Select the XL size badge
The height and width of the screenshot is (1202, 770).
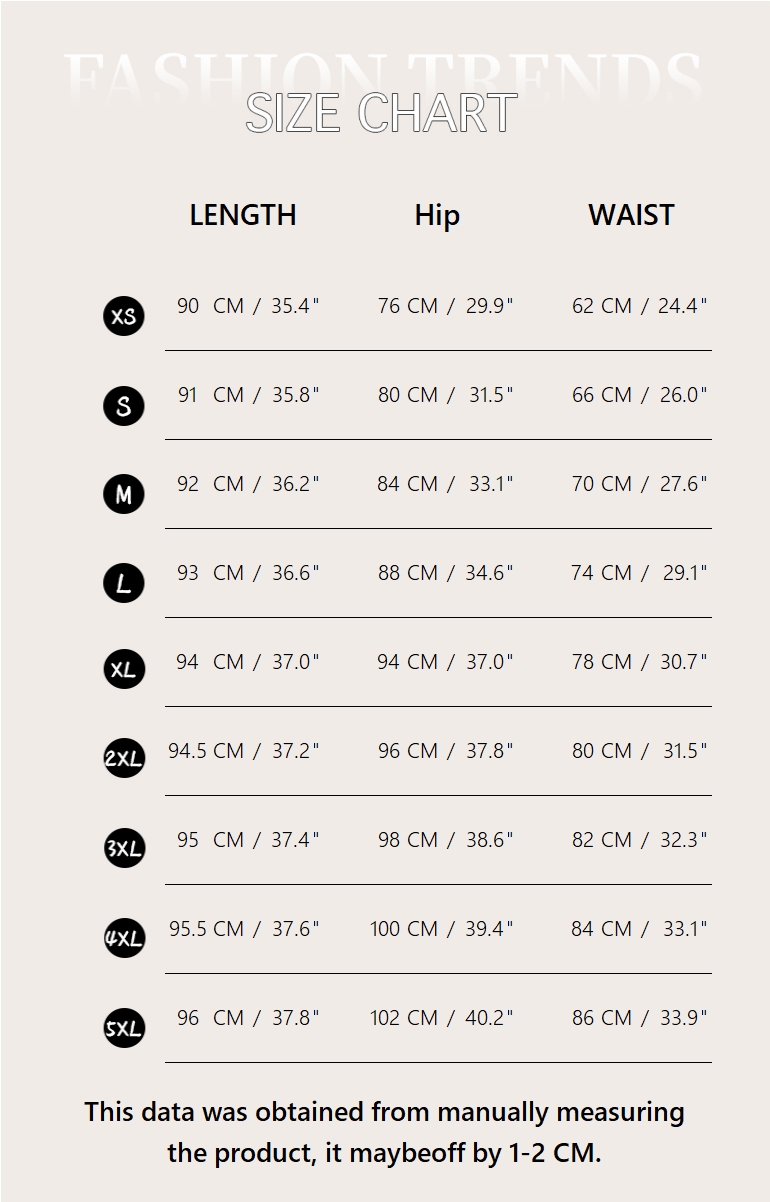point(124,670)
